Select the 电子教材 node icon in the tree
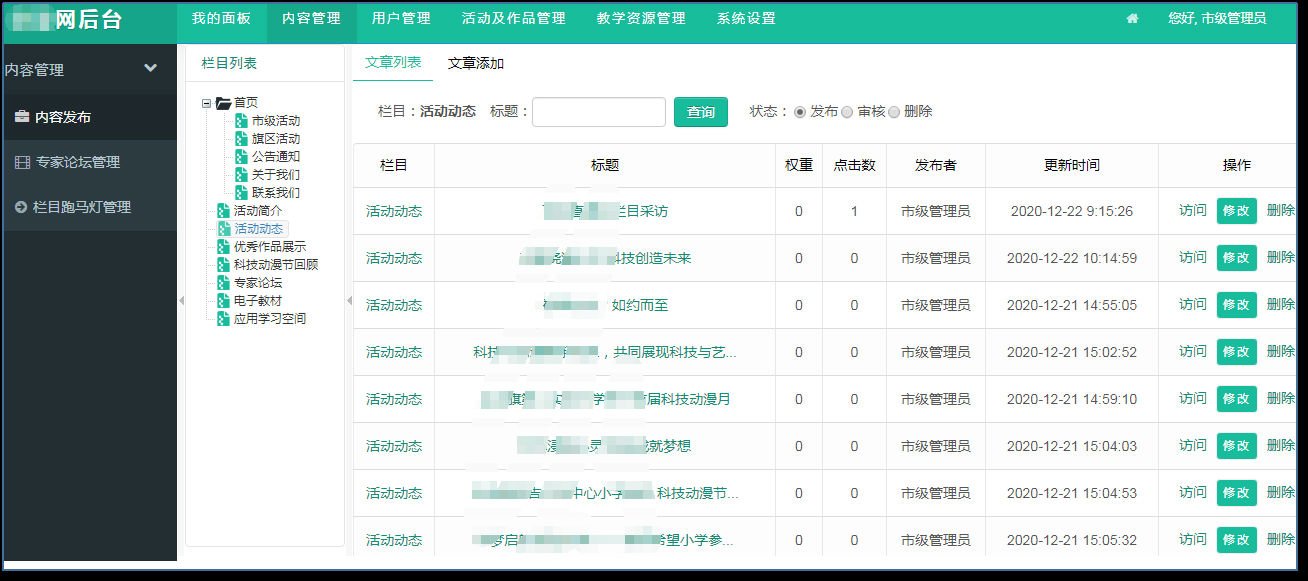Viewport: 1308px width, 581px height. 222,300
